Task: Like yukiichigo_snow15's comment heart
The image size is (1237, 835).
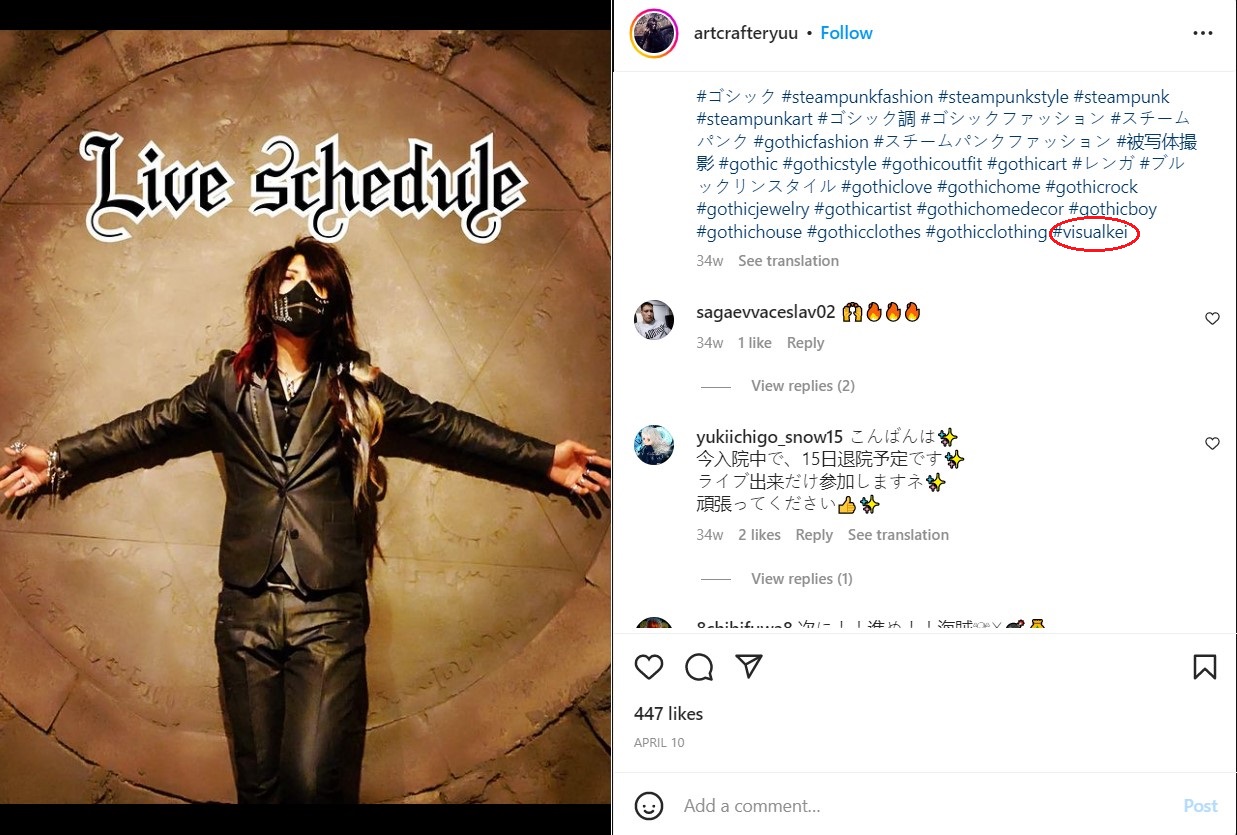Action: click(x=1212, y=444)
